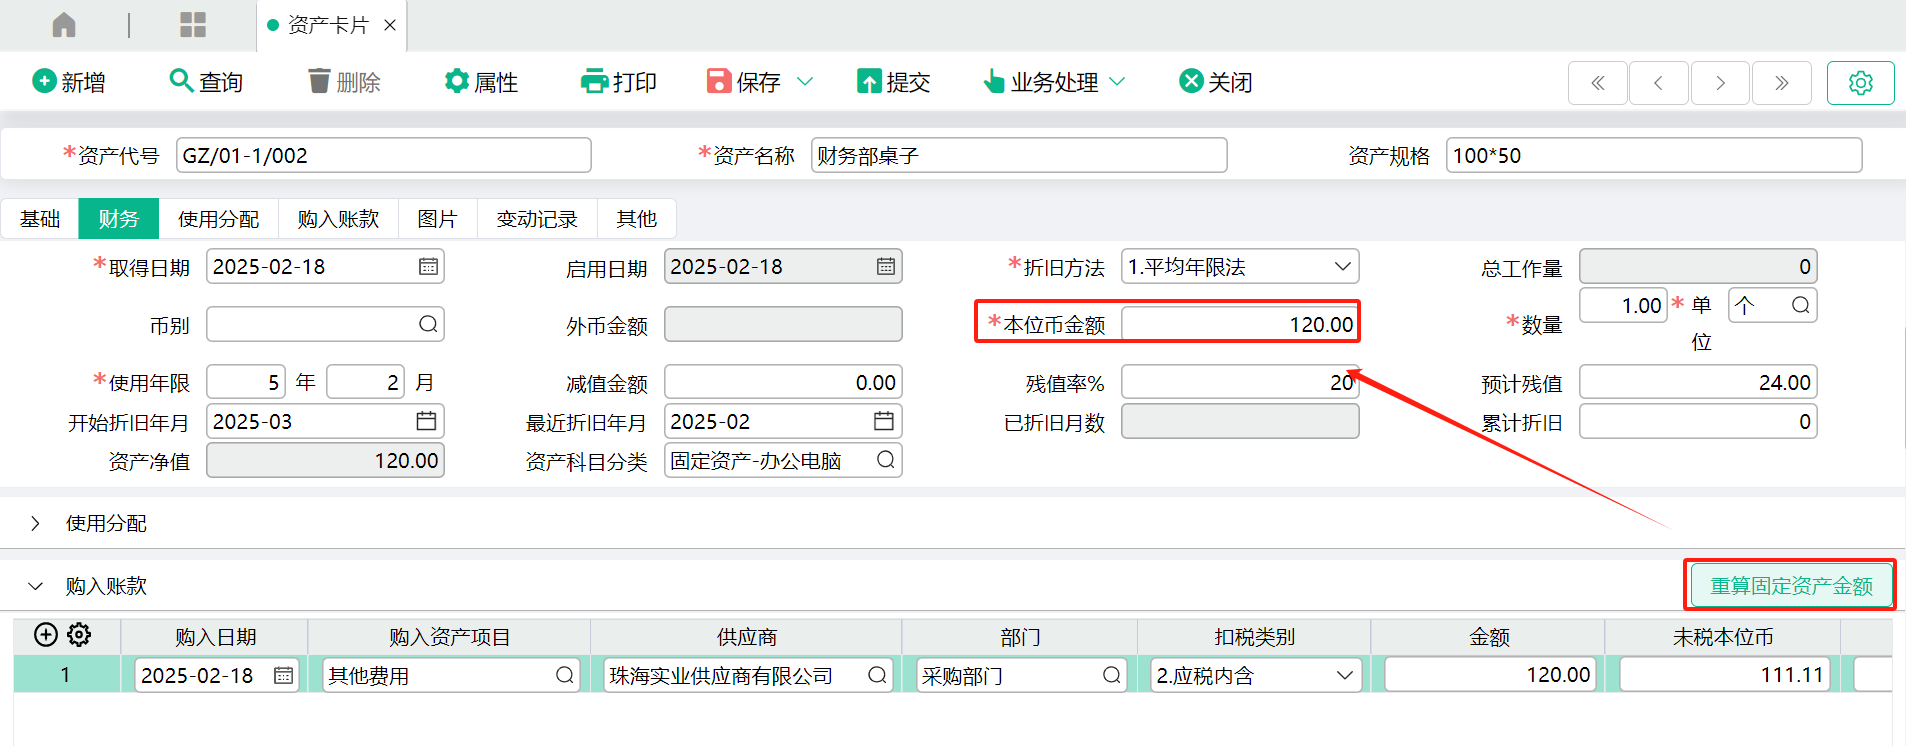
Task: Click the 删除 trash button
Action: [344, 82]
